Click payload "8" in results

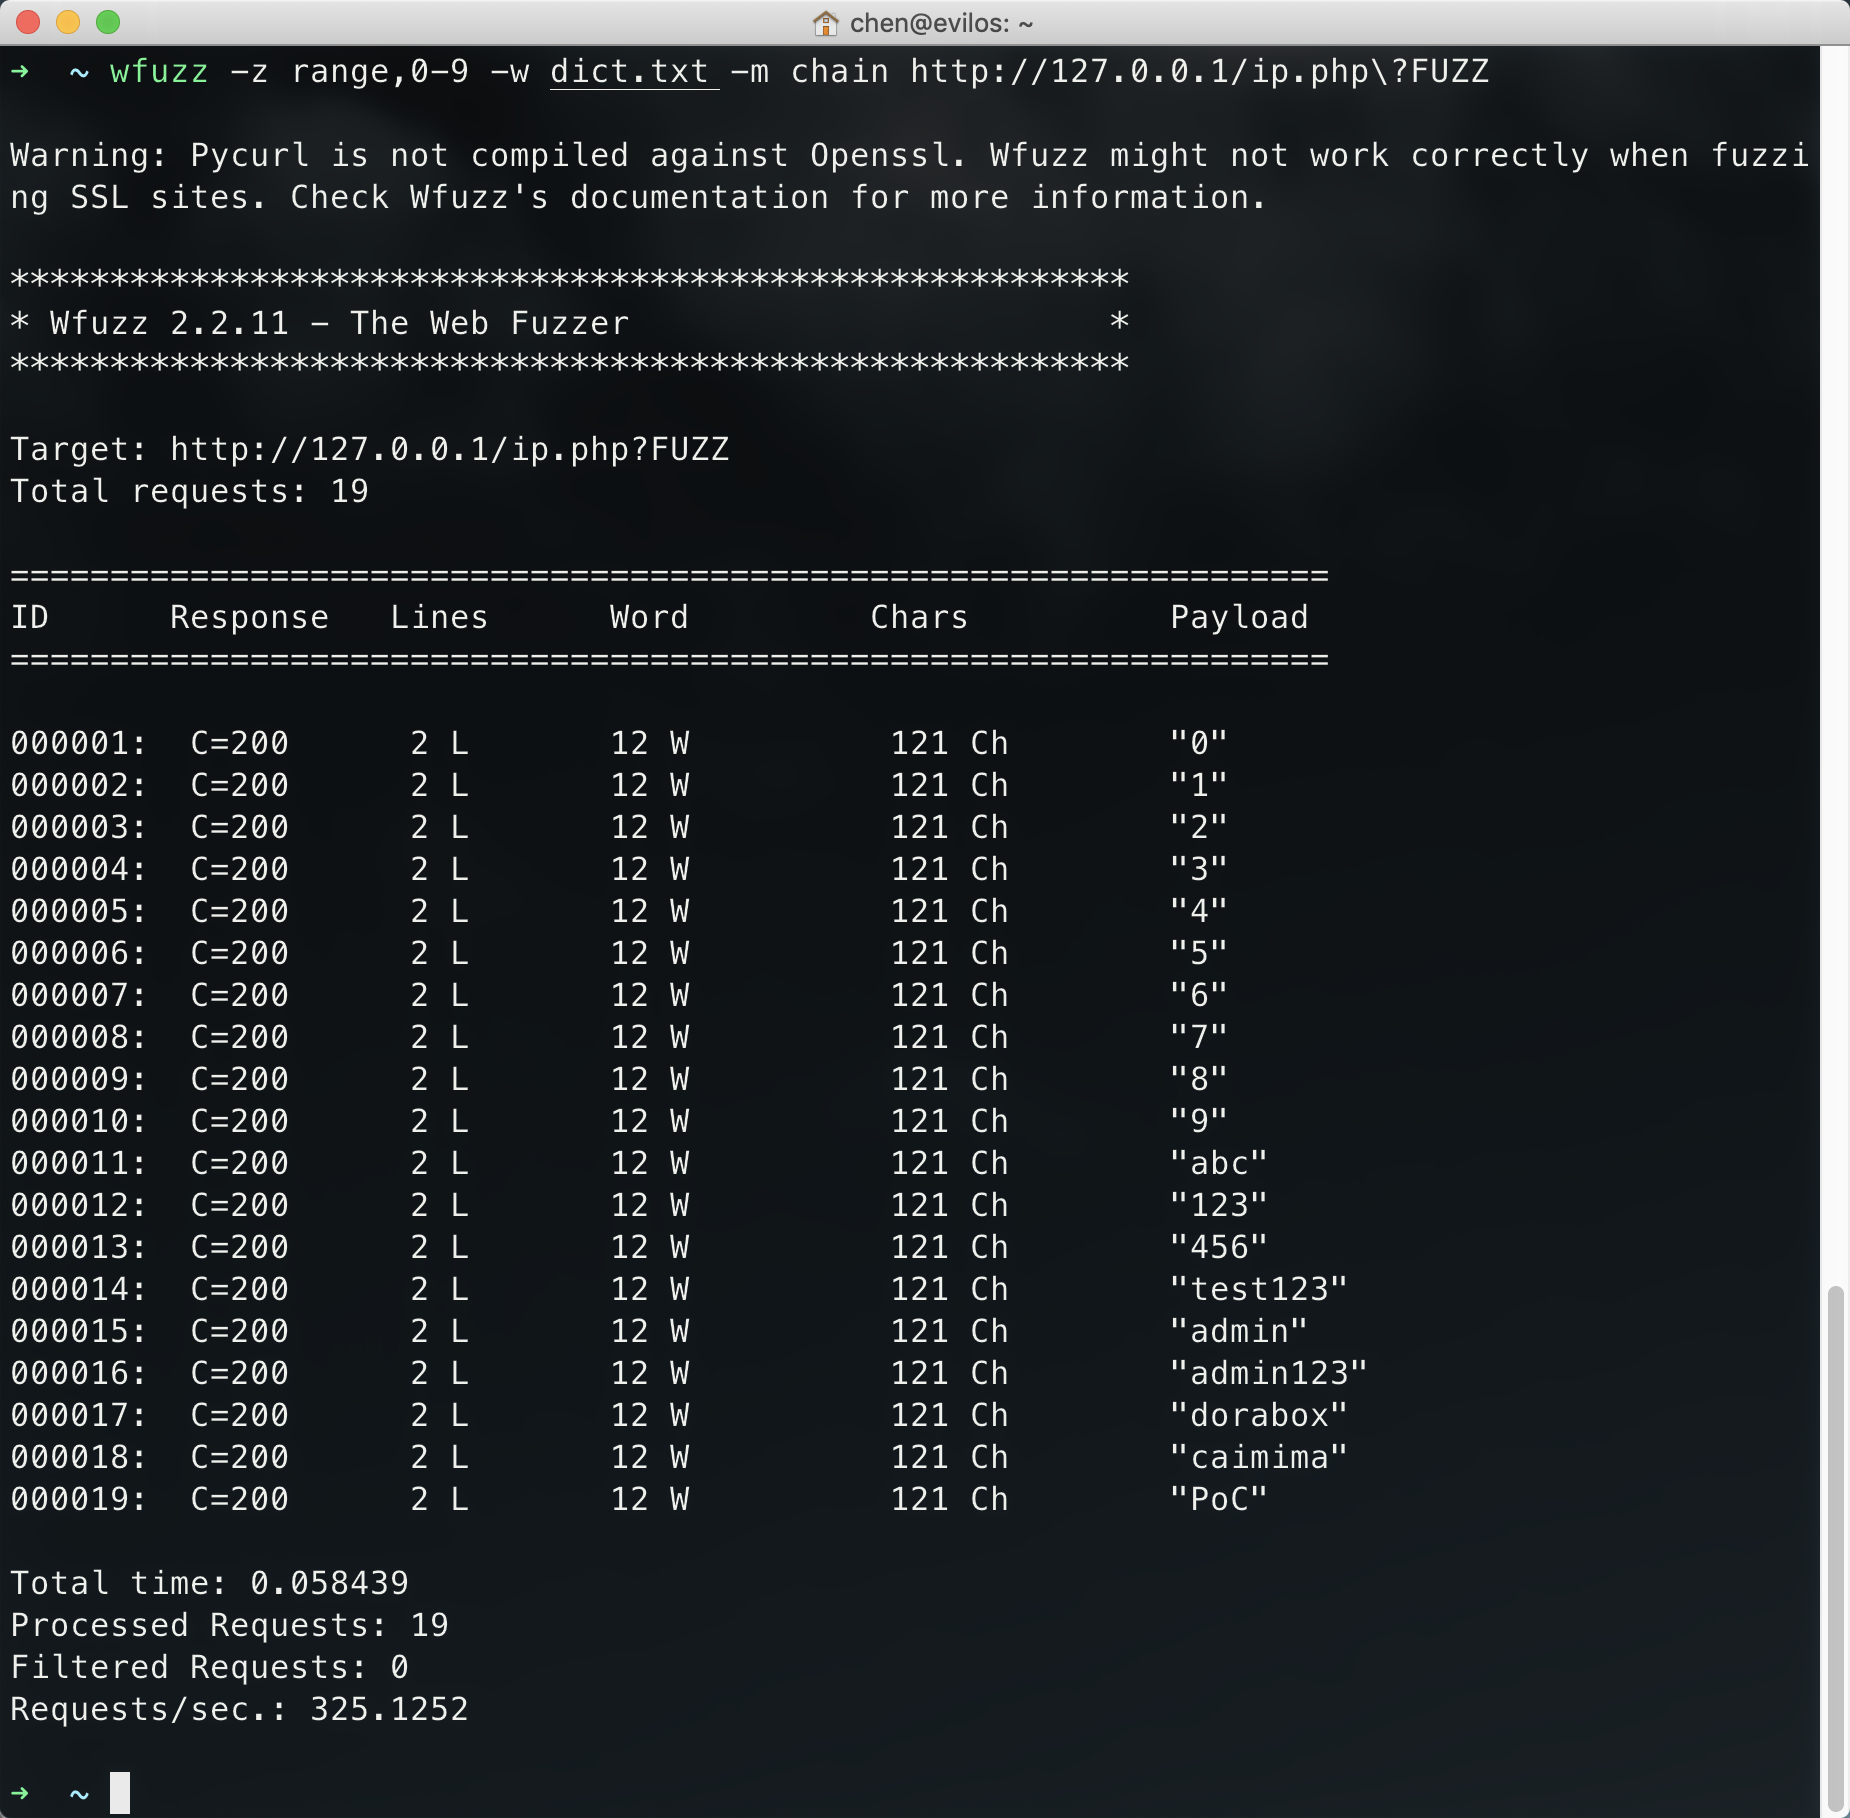point(1198,1079)
